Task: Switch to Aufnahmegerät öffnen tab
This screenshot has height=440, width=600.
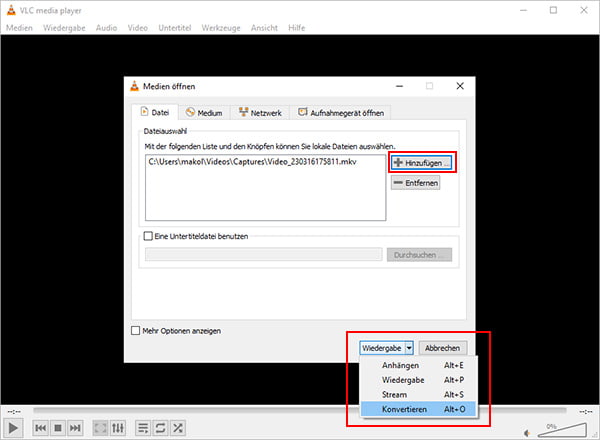Action: (x=341, y=112)
